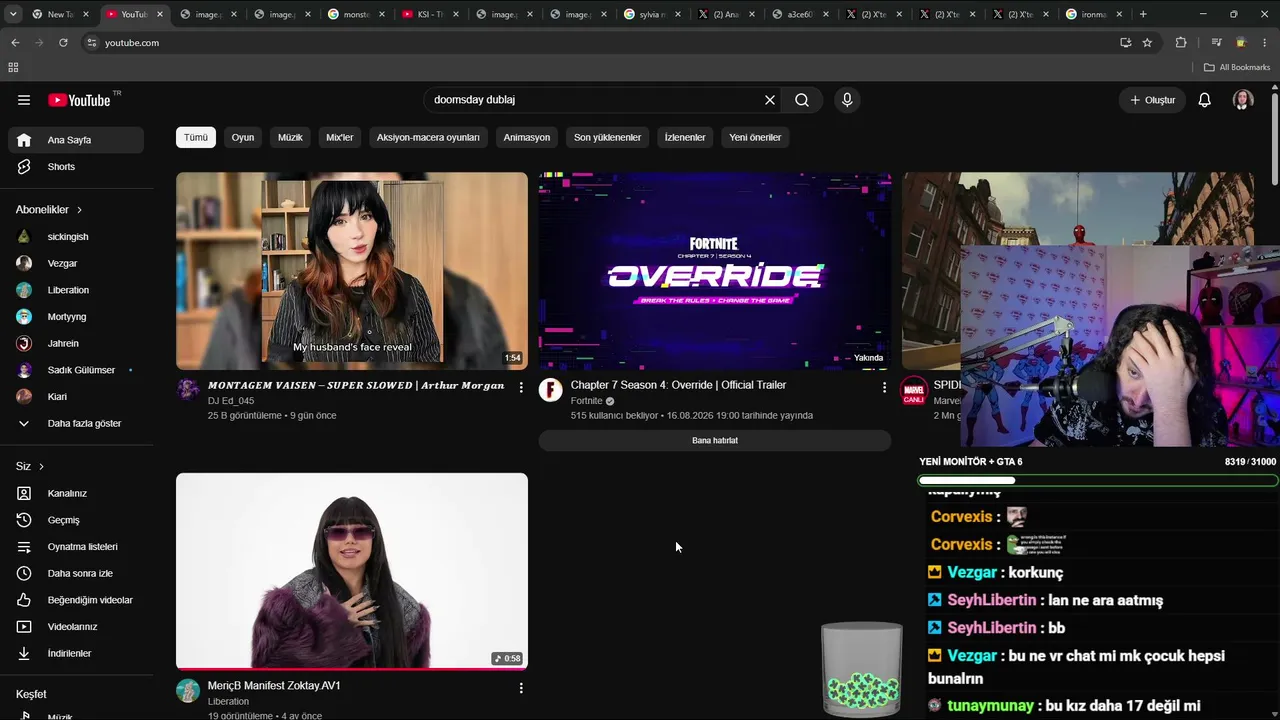
Task: Select the Tümü filter chip
Action: point(196,137)
